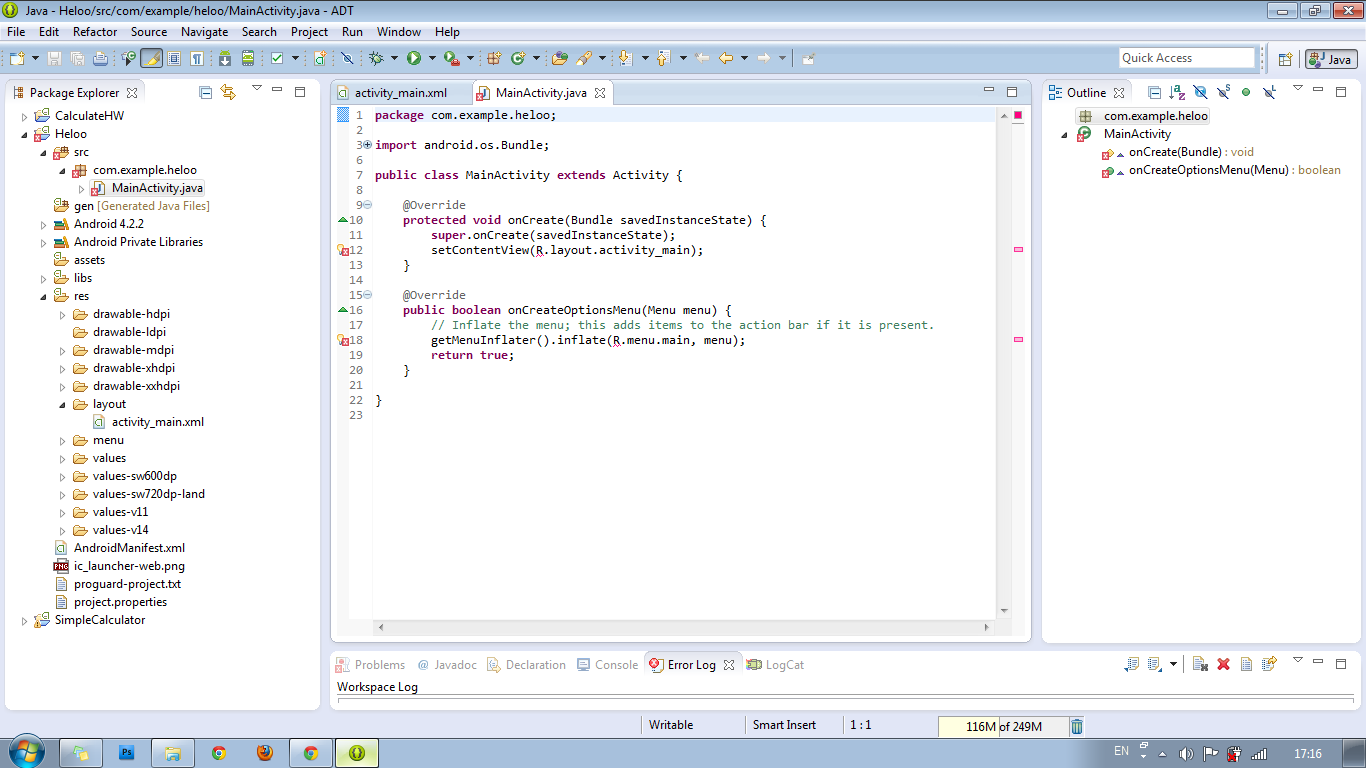This screenshot has height=768, width=1366.
Task: Toggle Skip All Breakpoints
Action: (347, 58)
